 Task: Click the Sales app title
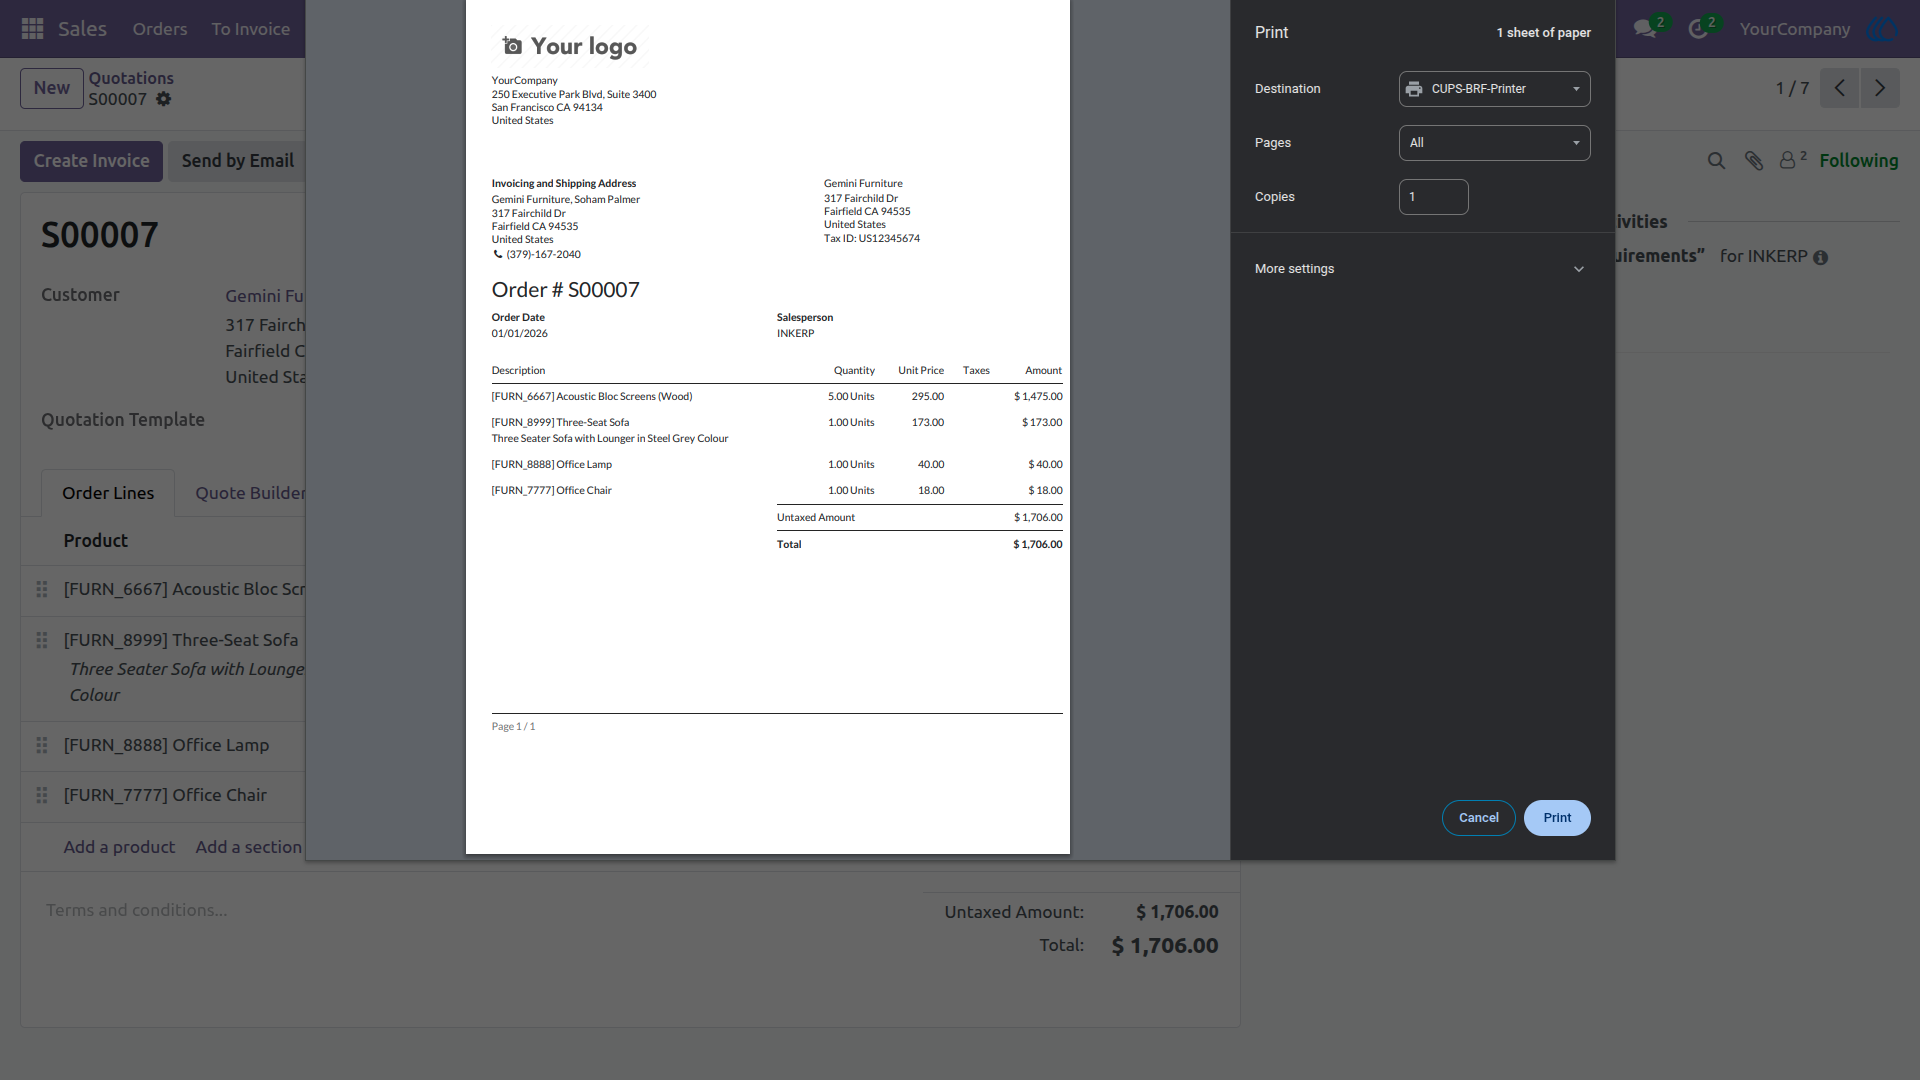tap(82, 29)
